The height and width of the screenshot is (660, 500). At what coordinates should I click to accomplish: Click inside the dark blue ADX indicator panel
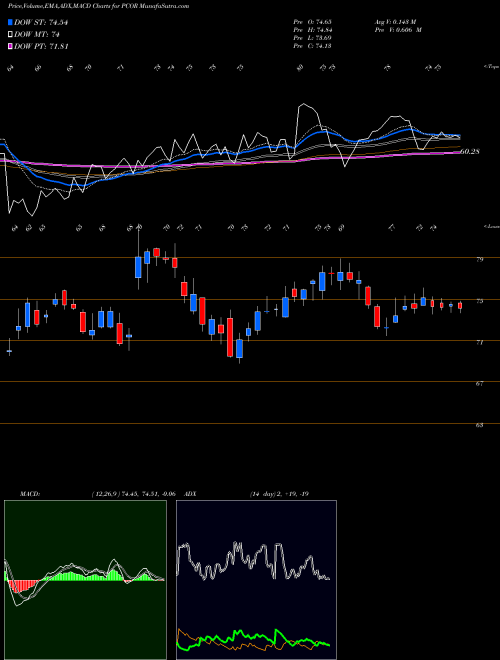click(256, 580)
